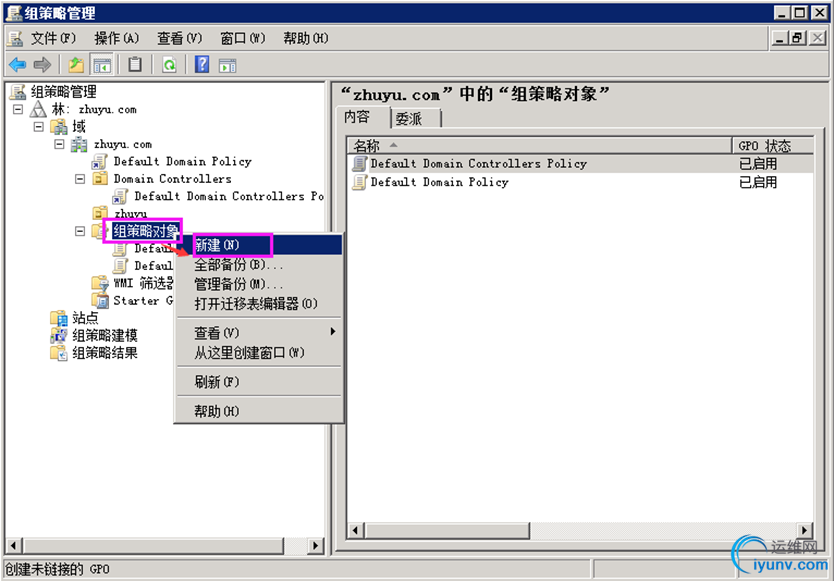Click the right pane horizontal scrollbar thumb
The image size is (834, 581).
447,530
